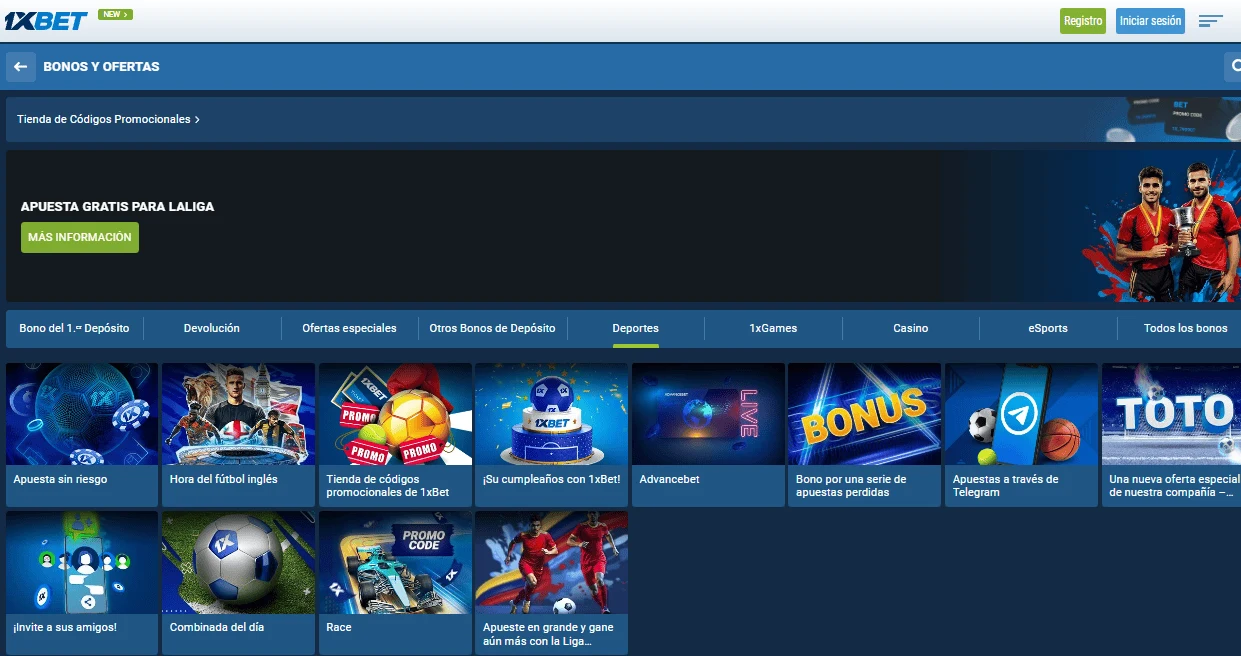Open the hamburger menu icon
This screenshot has width=1241, height=656.
[1210, 21]
